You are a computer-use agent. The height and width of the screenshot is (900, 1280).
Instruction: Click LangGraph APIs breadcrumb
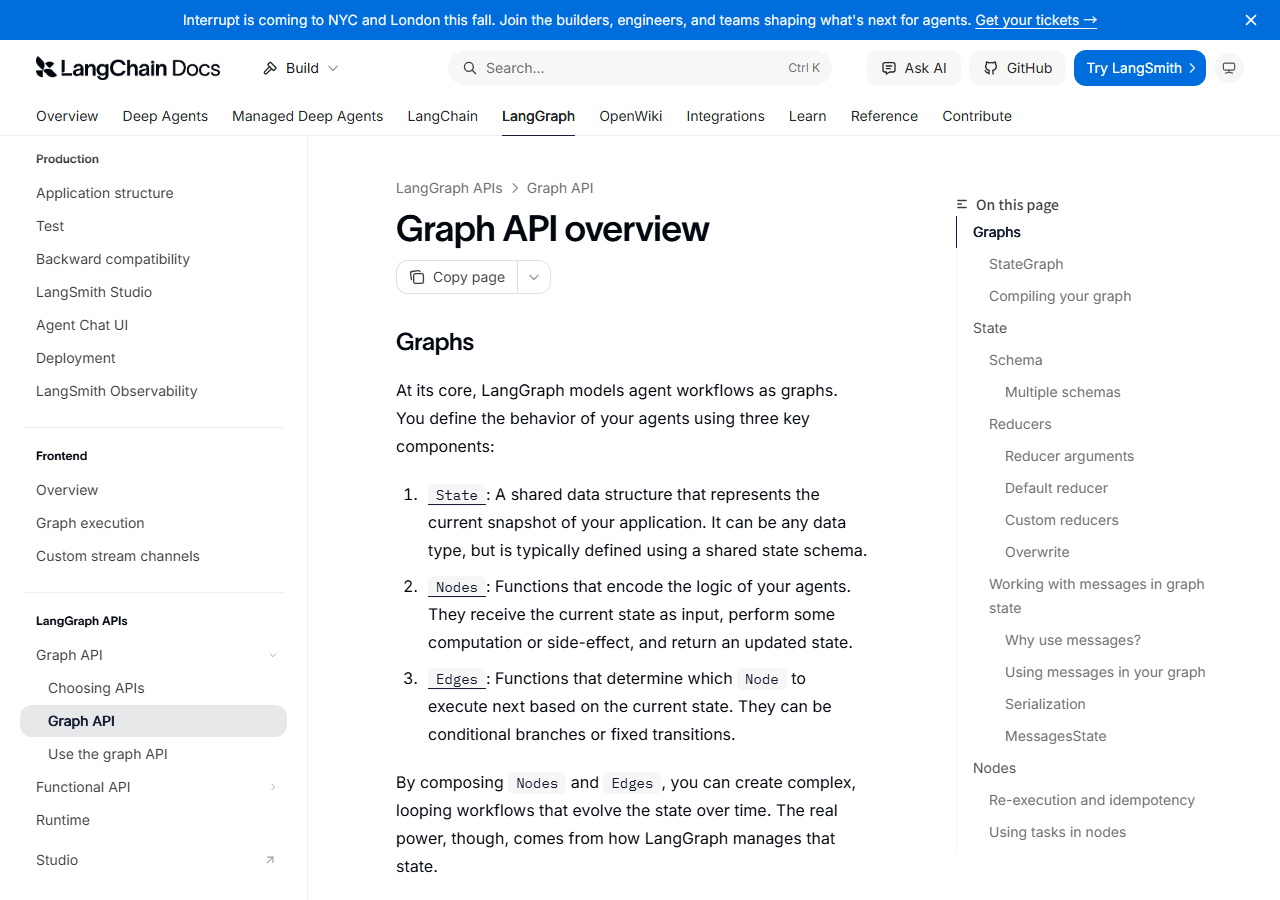[449, 188]
